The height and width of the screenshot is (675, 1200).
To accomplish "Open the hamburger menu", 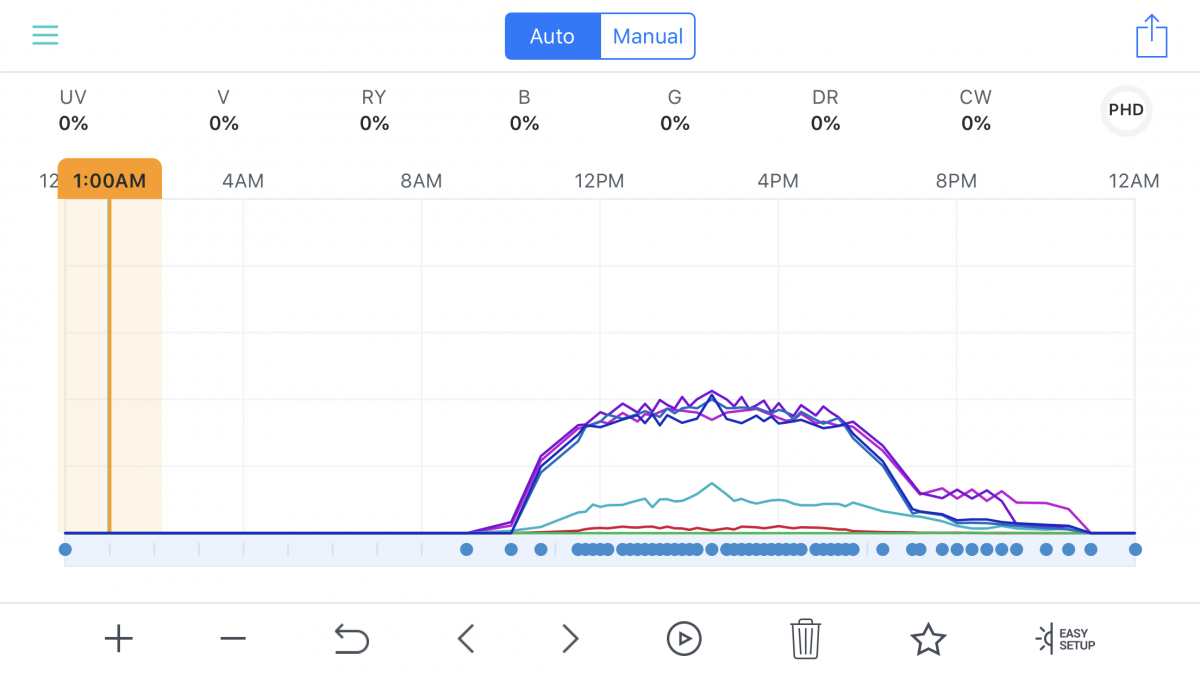I will (x=45, y=36).
